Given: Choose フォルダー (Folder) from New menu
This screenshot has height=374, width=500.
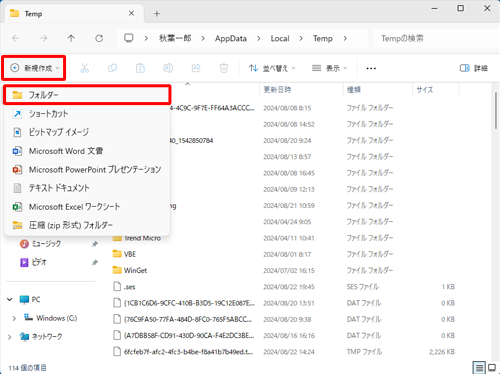Looking at the screenshot, I should [x=87, y=95].
